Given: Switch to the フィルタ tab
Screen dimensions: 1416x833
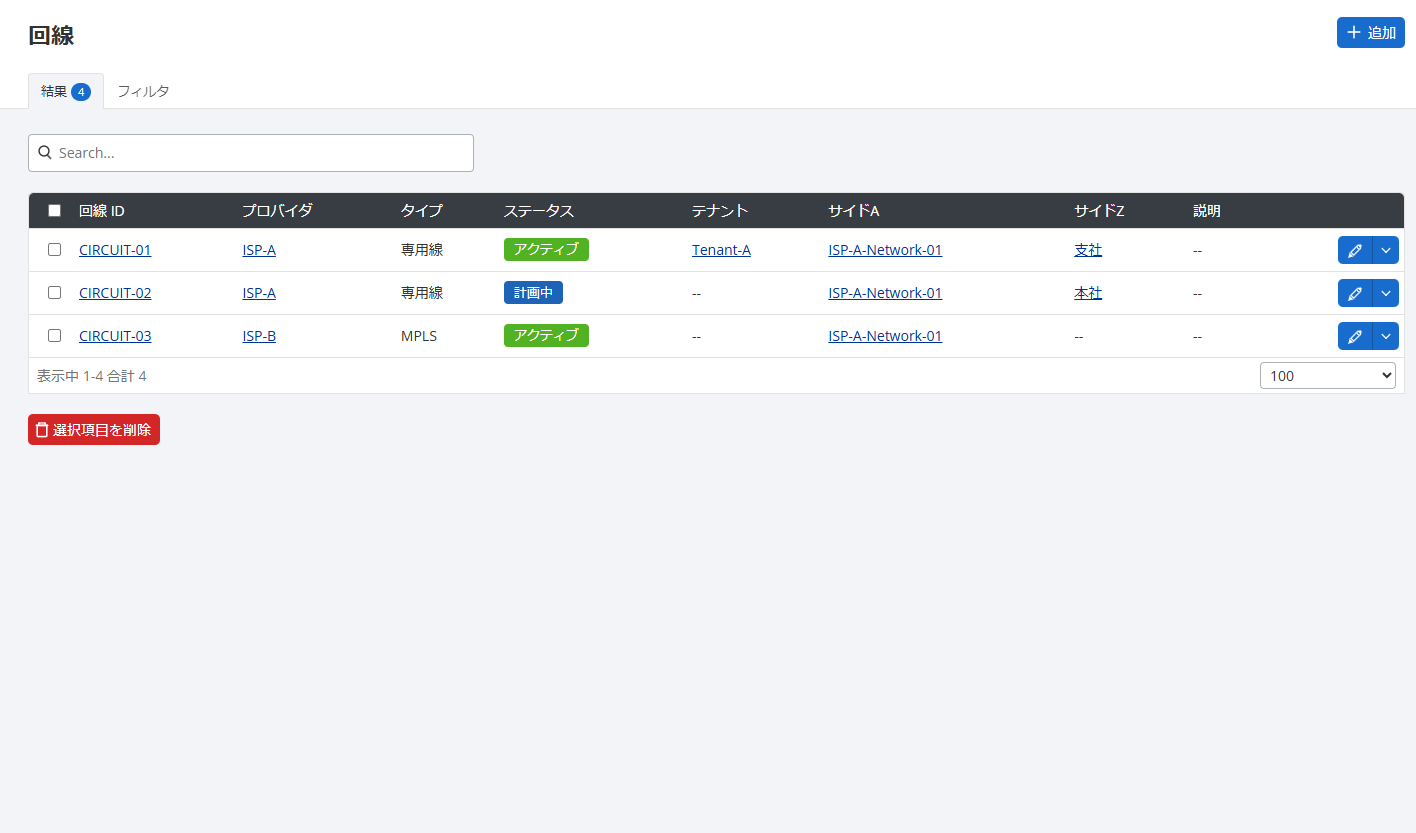Looking at the screenshot, I should tap(143, 91).
